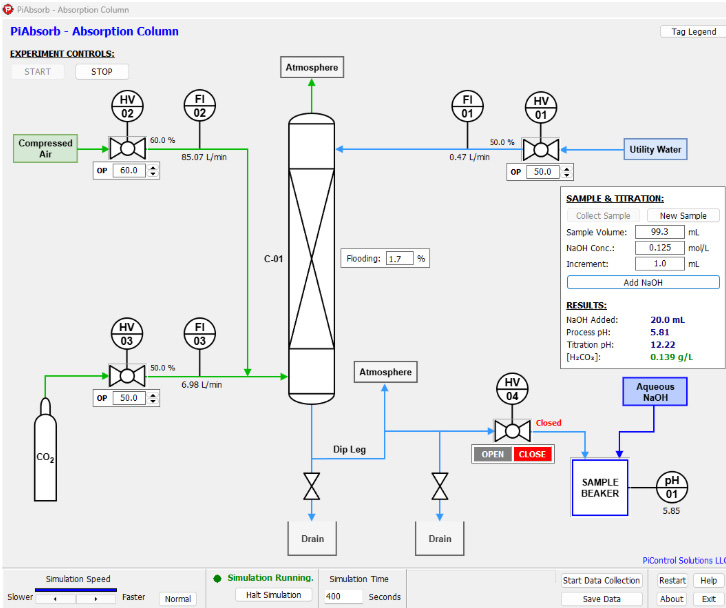The width and height of the screenshot is (726, 608).
Task: Decrease HV 01 OP with down arrow
Action: (567, 175)
